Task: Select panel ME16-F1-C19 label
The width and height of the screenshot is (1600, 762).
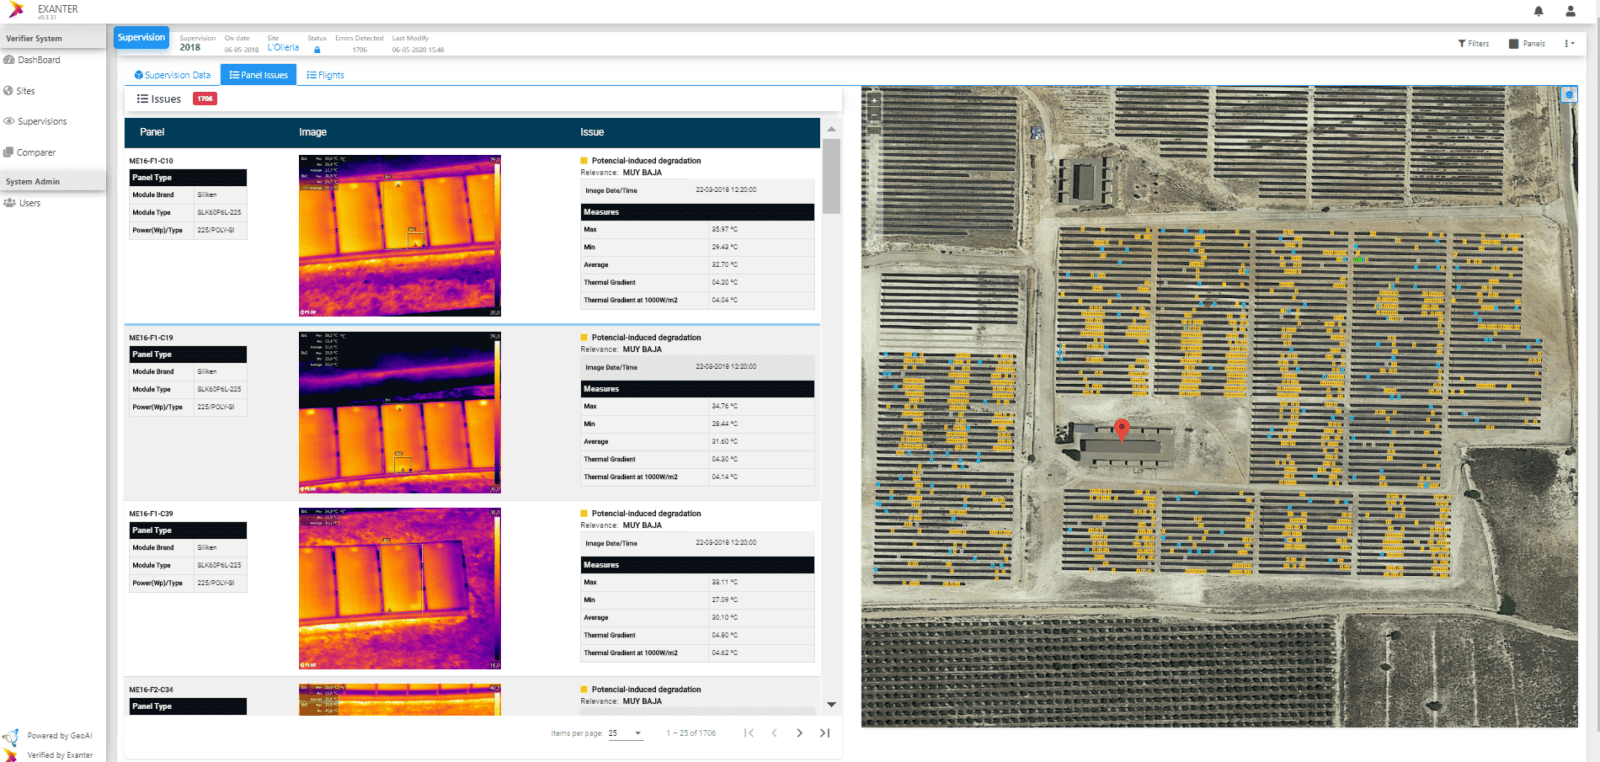Action: click(151, 338)
